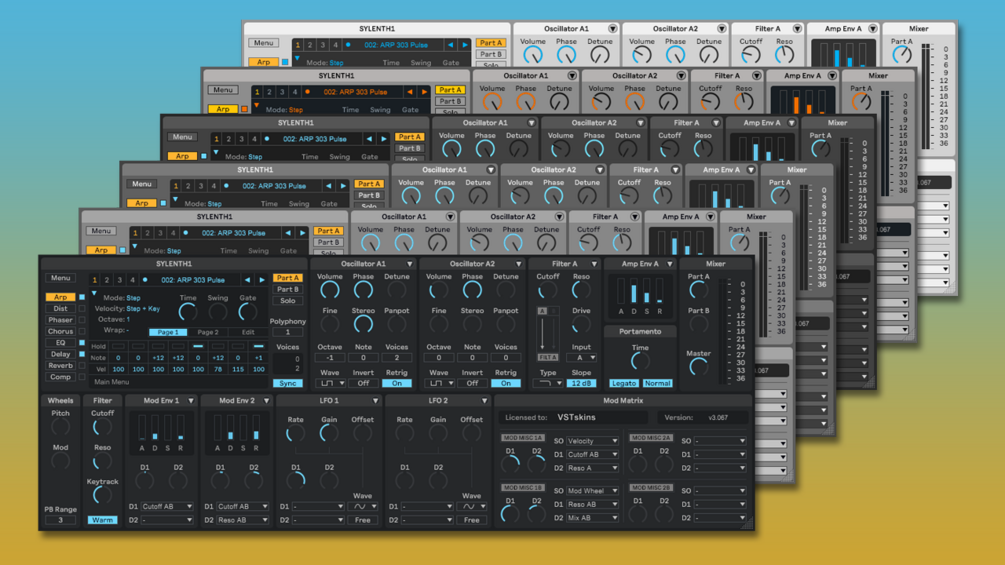The height and width of the screenshot is (565, 1005).
Task: Open Mod Matrix D2 Mix AB dropdown
Action: [x=592, y=518]
